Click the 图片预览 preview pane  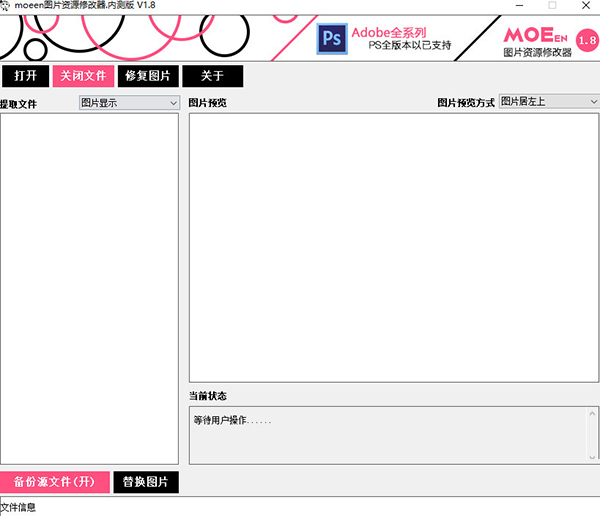point(394,248)
